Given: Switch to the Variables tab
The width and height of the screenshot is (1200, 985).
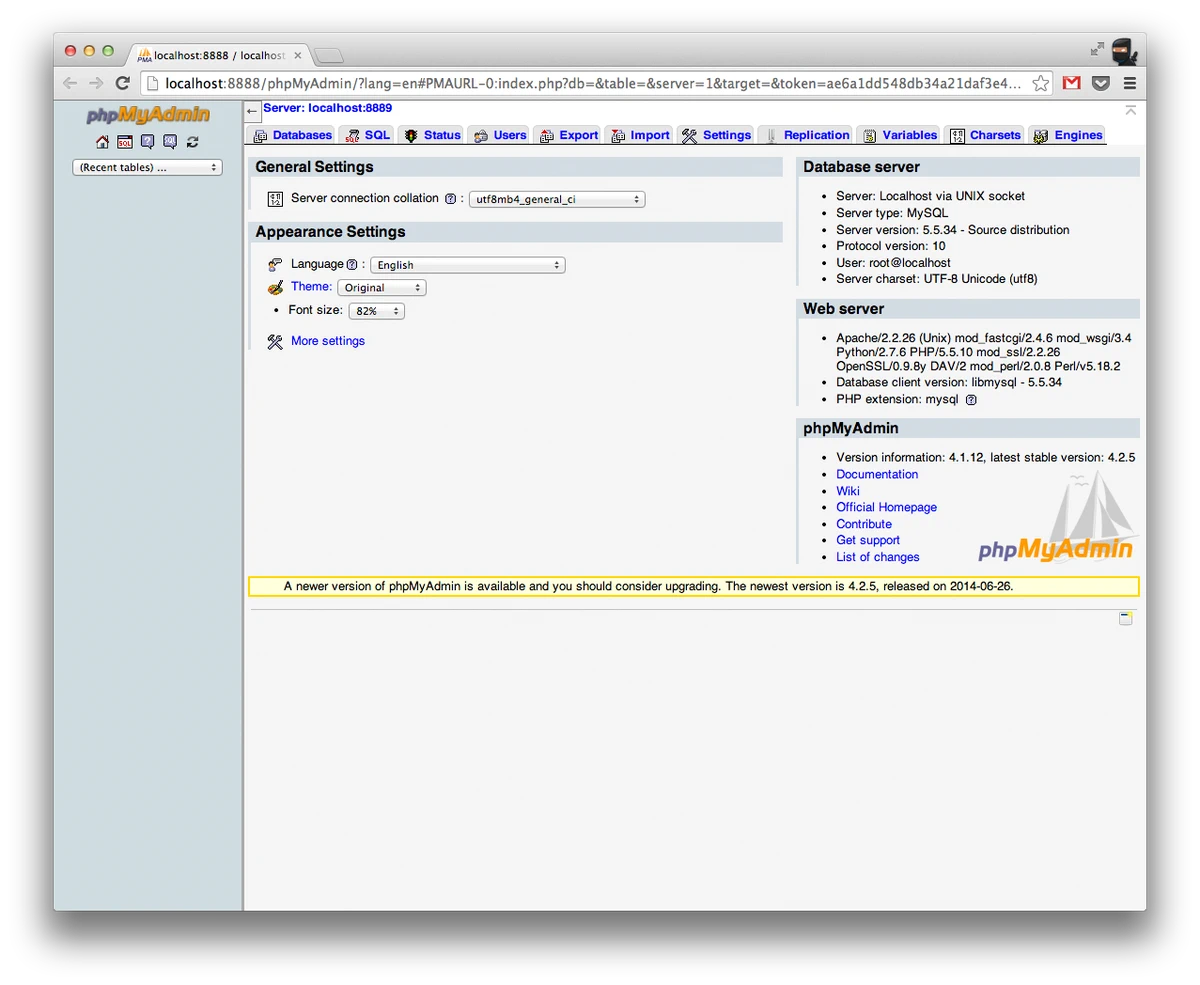Looking at the screenshot, I should (x=899, y=135).
